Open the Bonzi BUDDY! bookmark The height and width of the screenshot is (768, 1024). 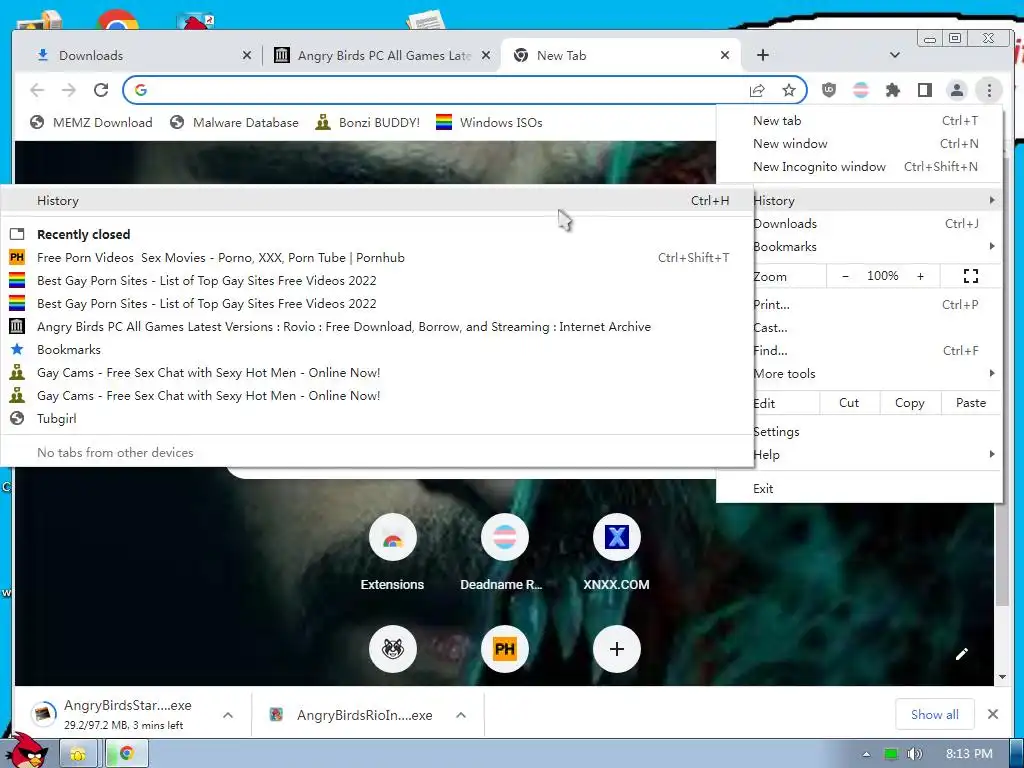coord(368,123)
